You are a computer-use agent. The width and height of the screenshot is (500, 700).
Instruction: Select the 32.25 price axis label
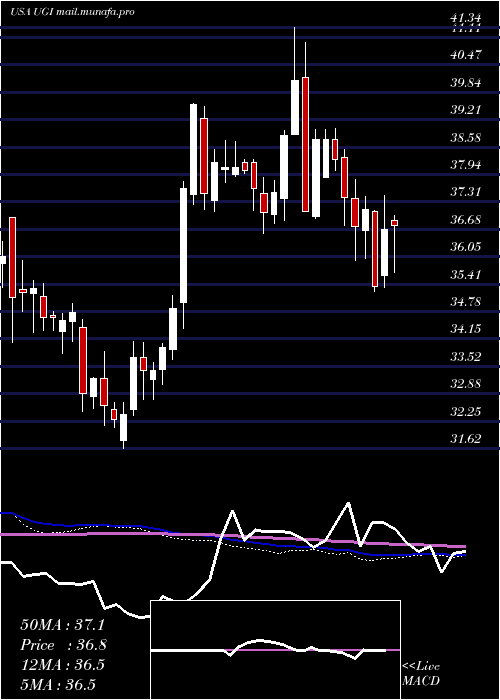click(x=466, y=412)
